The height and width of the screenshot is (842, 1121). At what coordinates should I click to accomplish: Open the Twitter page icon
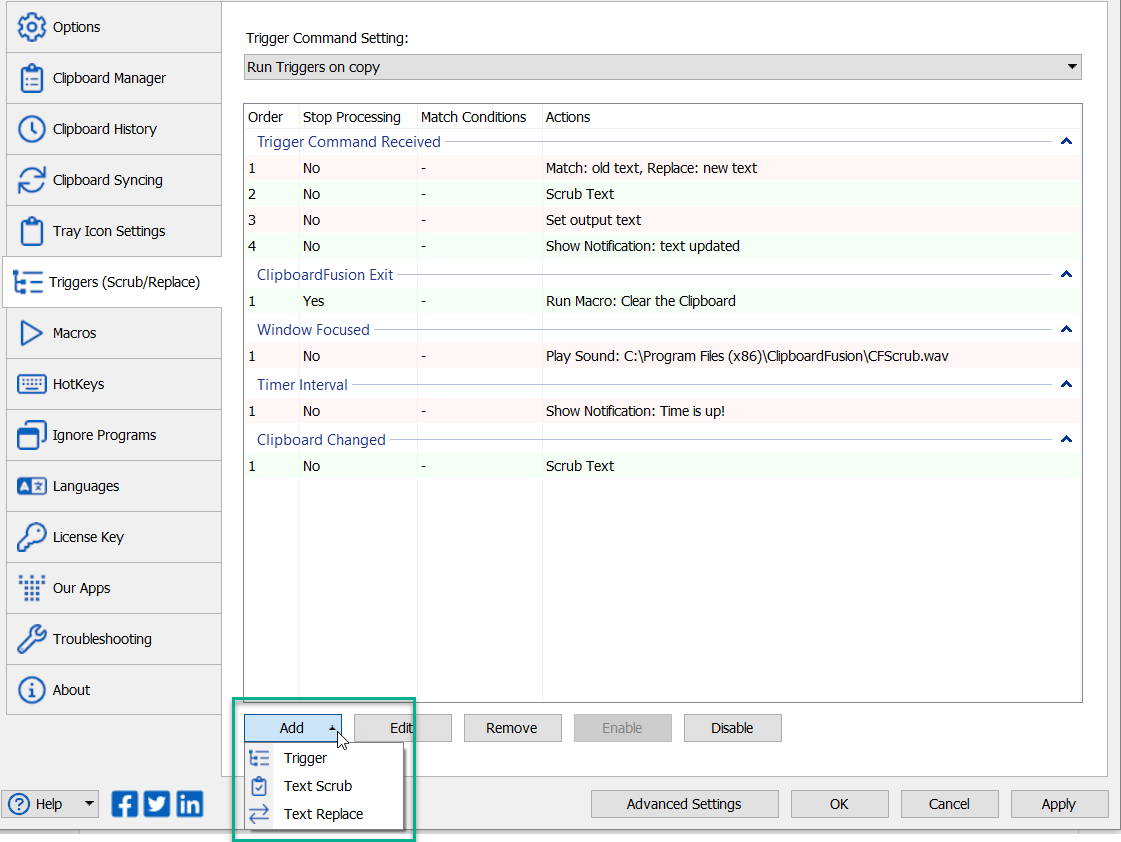[x=157, y=804]
